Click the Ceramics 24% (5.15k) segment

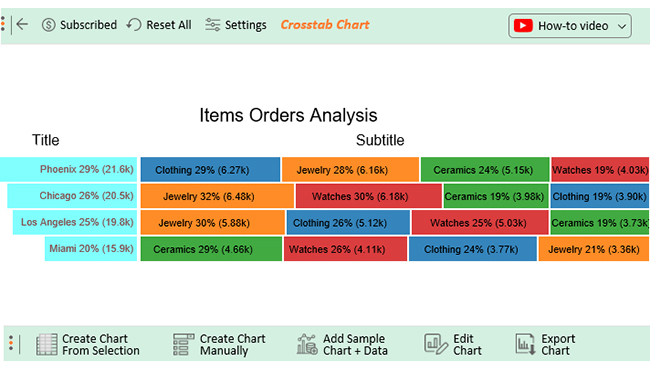[485, 170]
